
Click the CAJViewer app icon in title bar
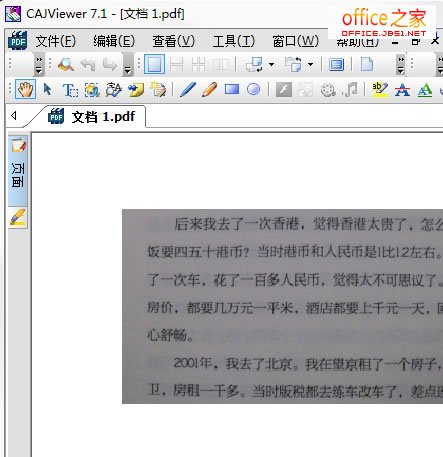coord(13,14)
